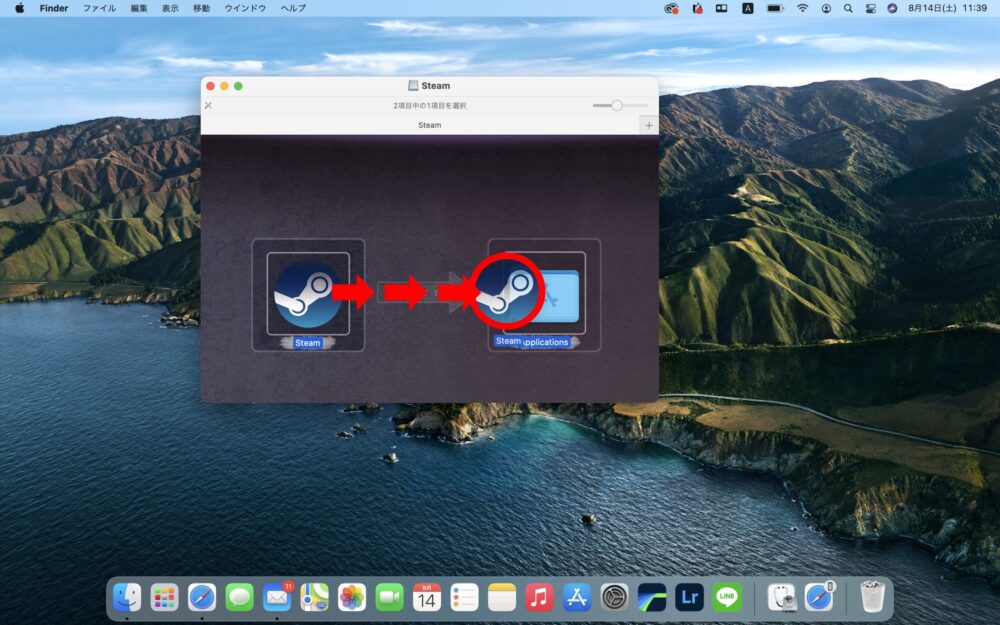This screenshot has width=1000, height=625.
Task: Open Notes from the Dock
Action: 502,598
